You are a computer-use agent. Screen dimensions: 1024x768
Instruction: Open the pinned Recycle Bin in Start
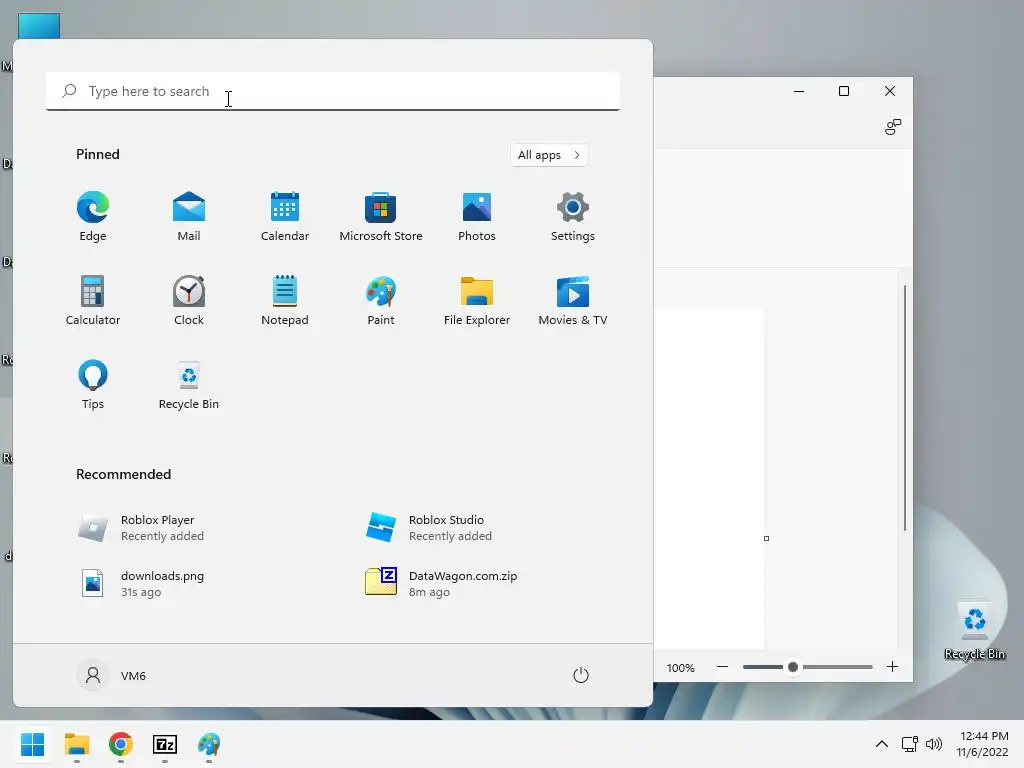coord(189,385)
